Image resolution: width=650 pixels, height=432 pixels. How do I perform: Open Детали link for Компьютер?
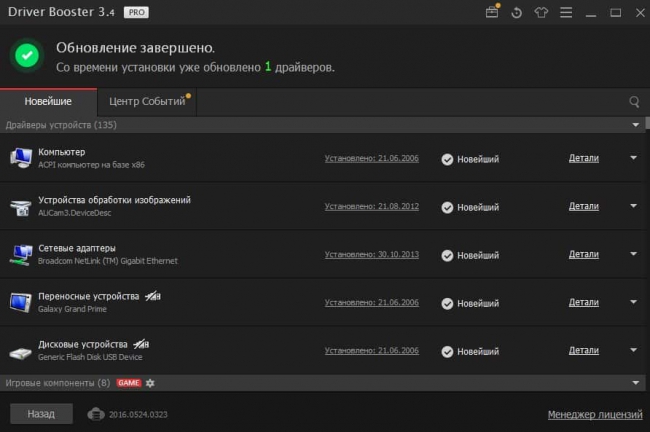pyautogui.click(x=584, y=158)
